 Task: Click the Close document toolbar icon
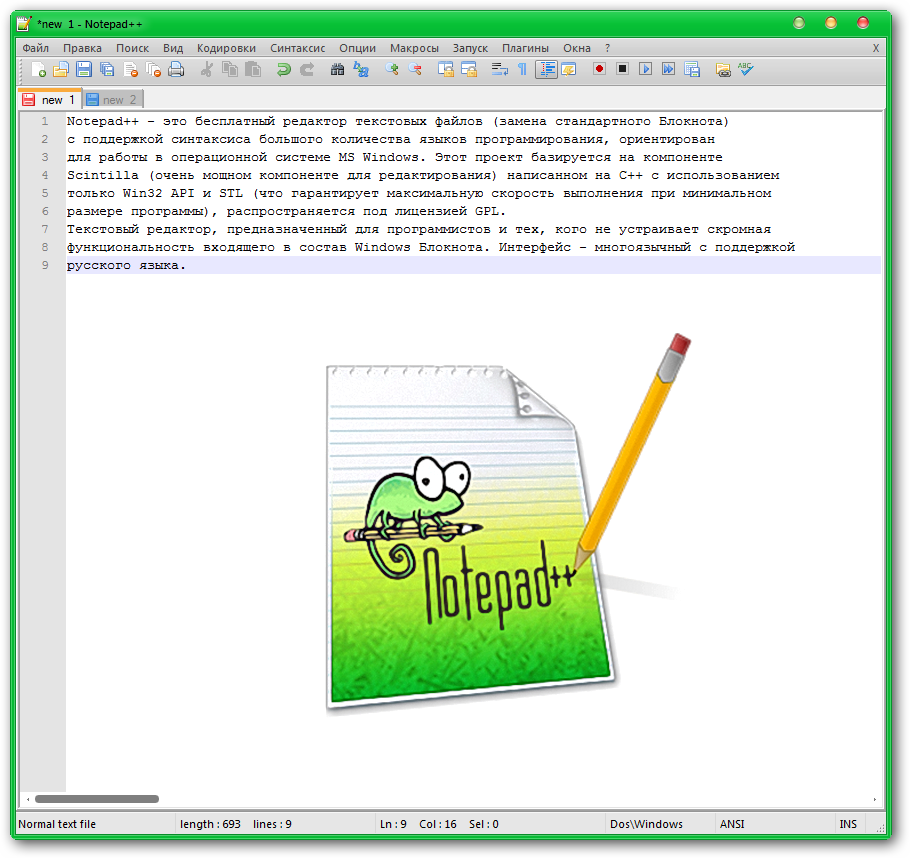tap(131, 70)
